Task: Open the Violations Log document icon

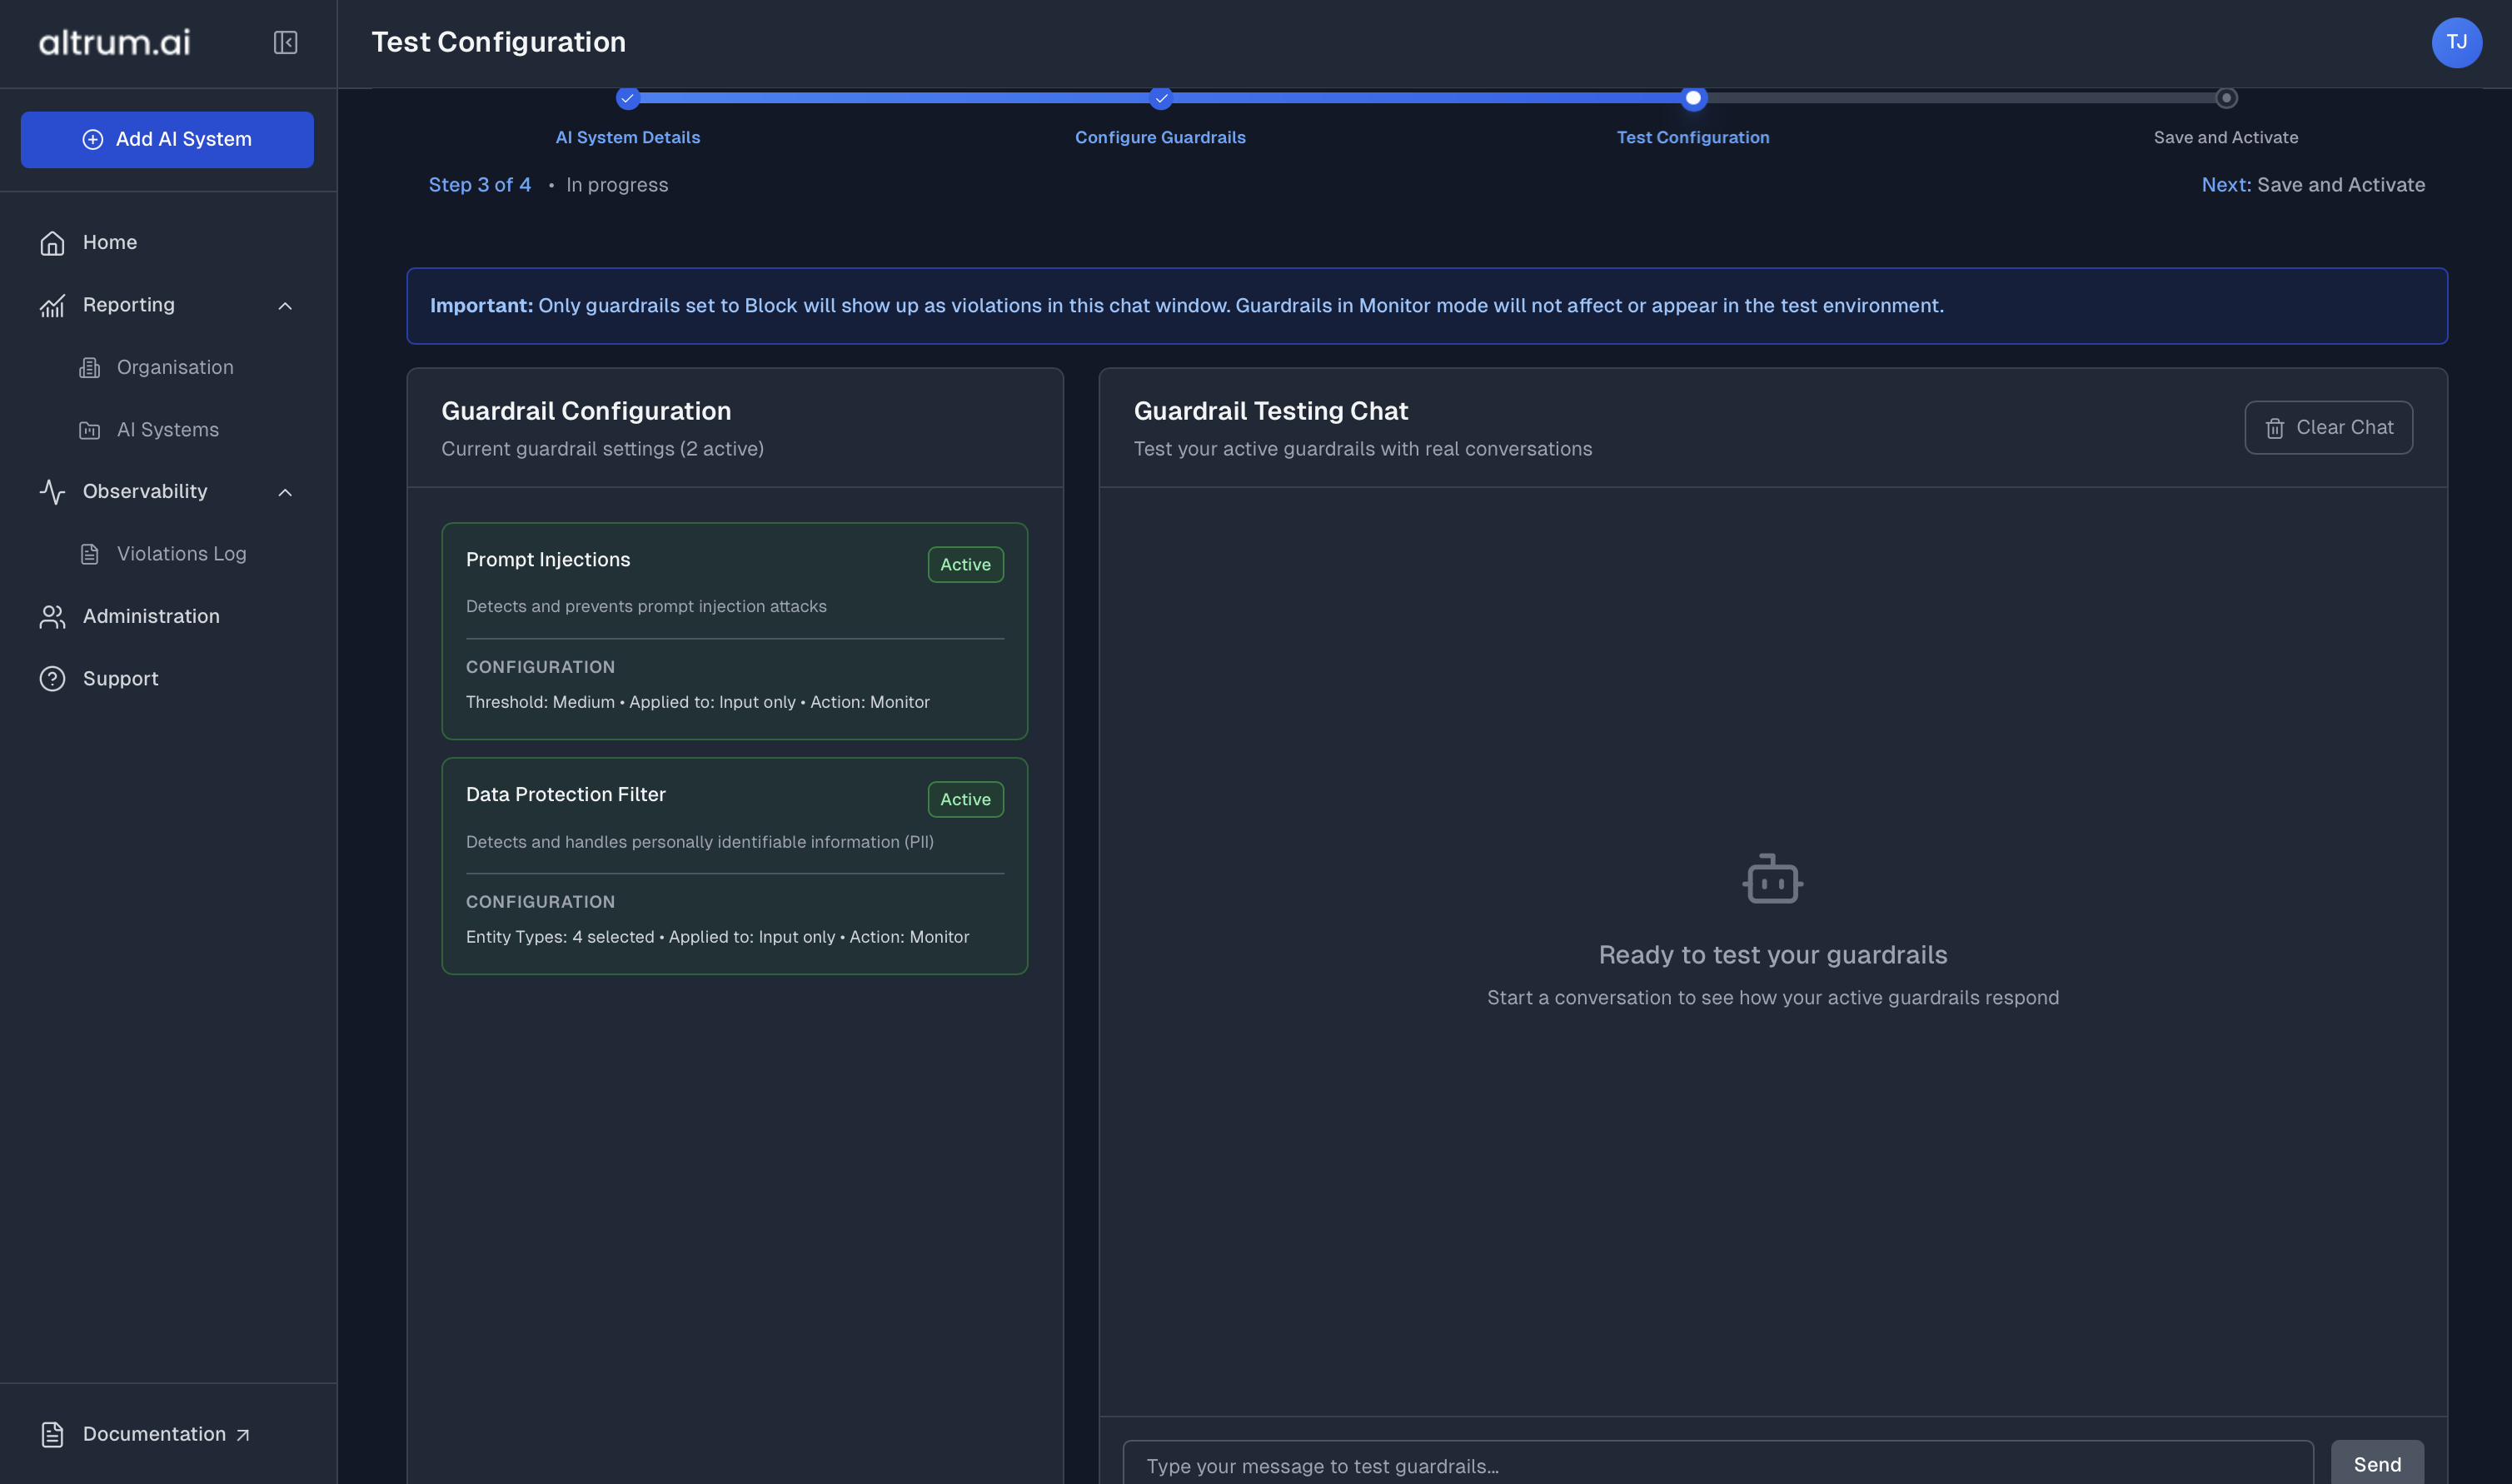Action: tap(90, 554)
